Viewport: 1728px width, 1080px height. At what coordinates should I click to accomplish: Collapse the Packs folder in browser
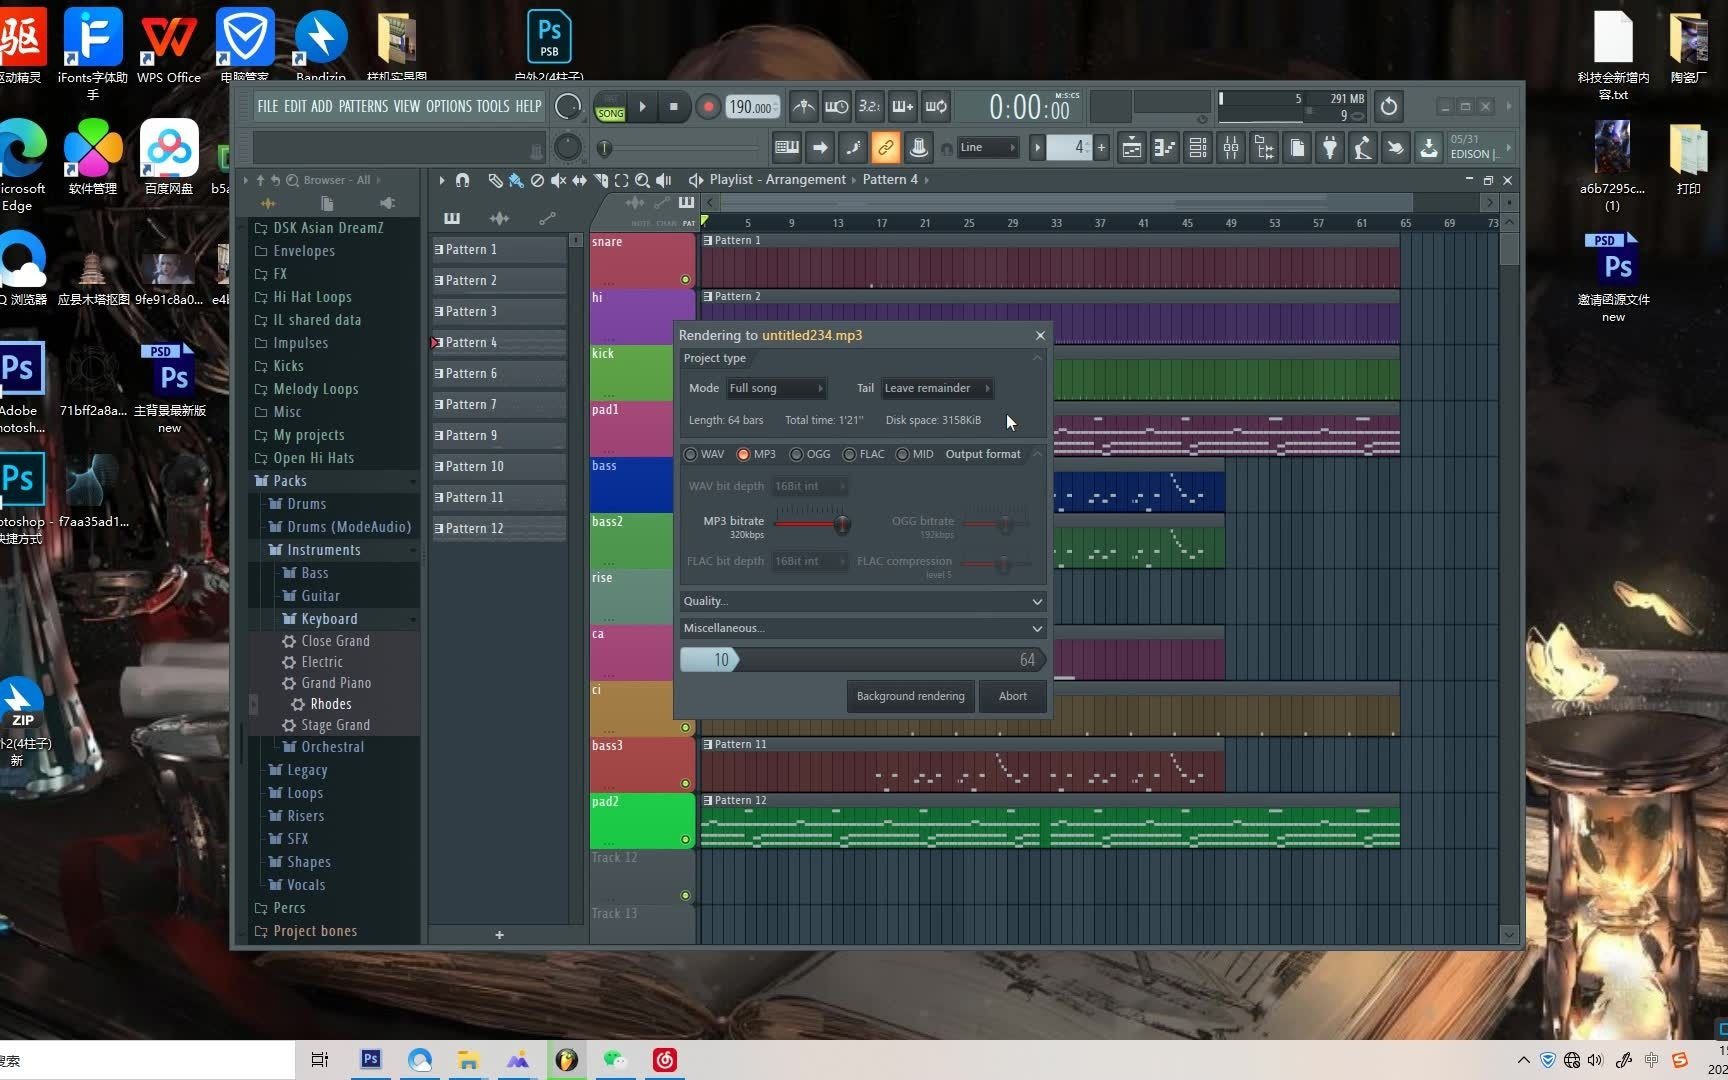[290, 481]
